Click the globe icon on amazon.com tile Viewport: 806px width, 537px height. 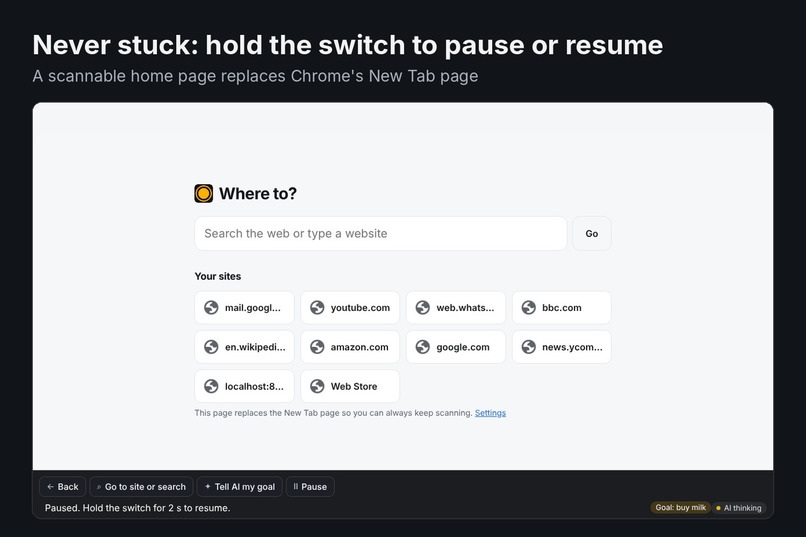pyautogui.click(x=317, y=347)
